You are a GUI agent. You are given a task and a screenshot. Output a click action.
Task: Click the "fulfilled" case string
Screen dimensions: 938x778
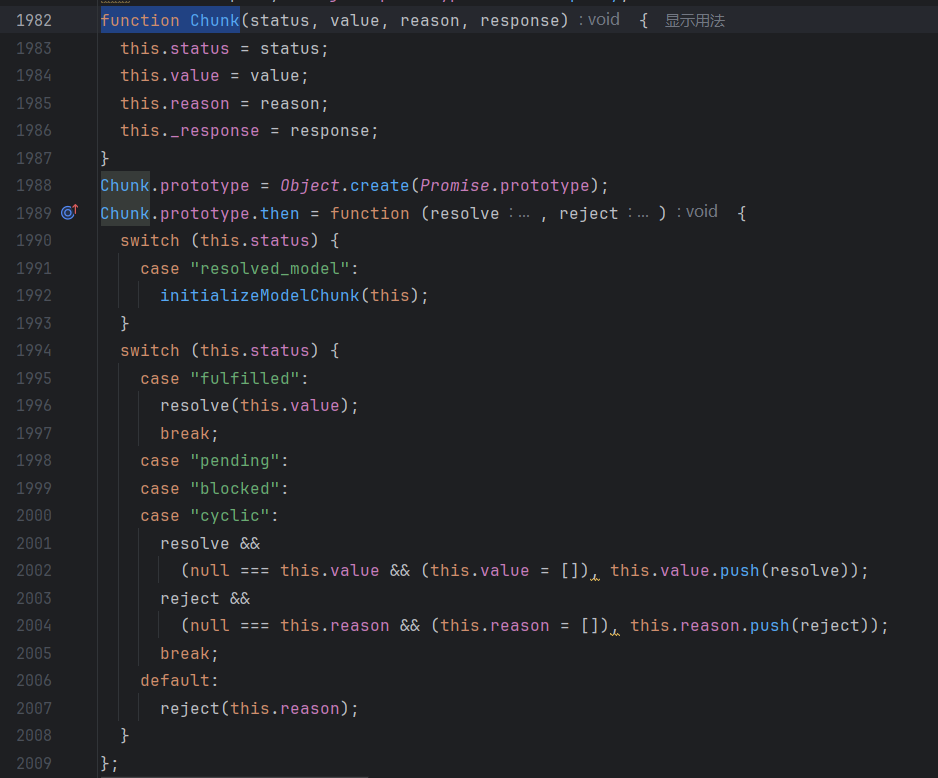244,378
